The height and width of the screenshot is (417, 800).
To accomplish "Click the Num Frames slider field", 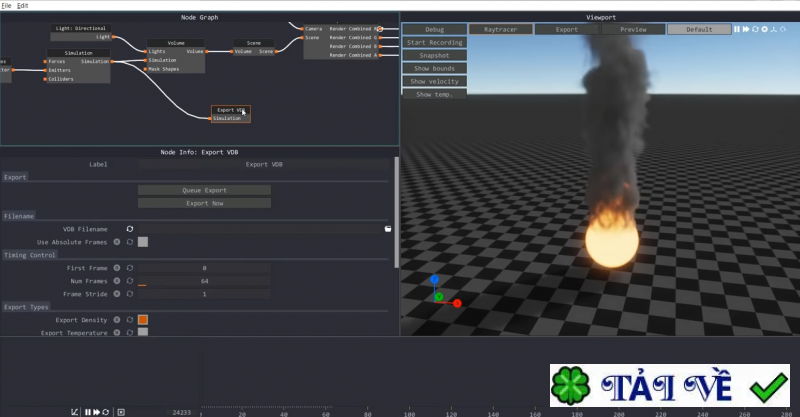I will pyautogui.click(x=204, y=281).
